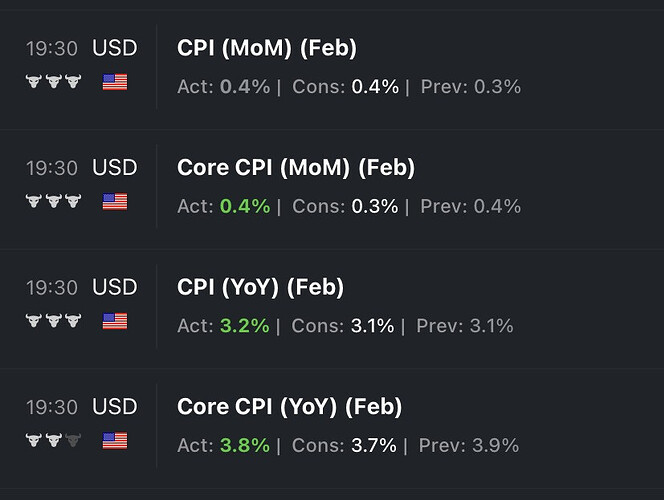Open the Core CPI (MoM) (Feb) event
This screenshot has height=500, width=664.
tap(295, 168)
